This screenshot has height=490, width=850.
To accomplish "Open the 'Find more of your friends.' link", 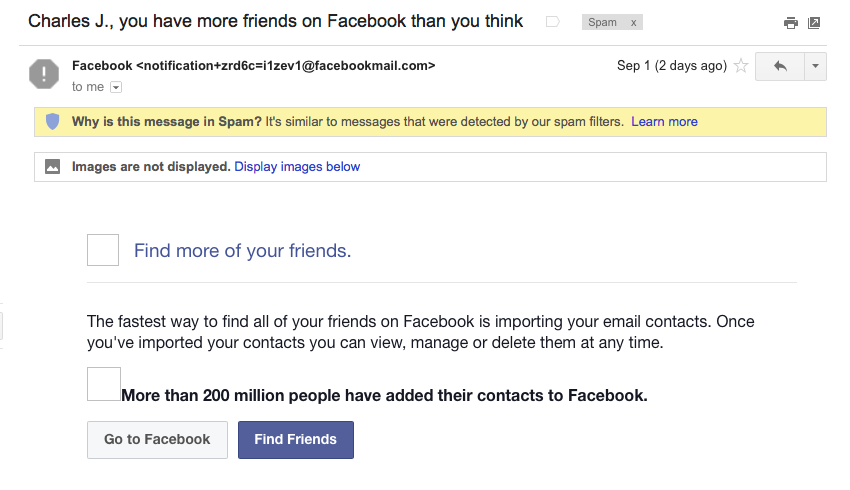I will [x=242, y=251].
